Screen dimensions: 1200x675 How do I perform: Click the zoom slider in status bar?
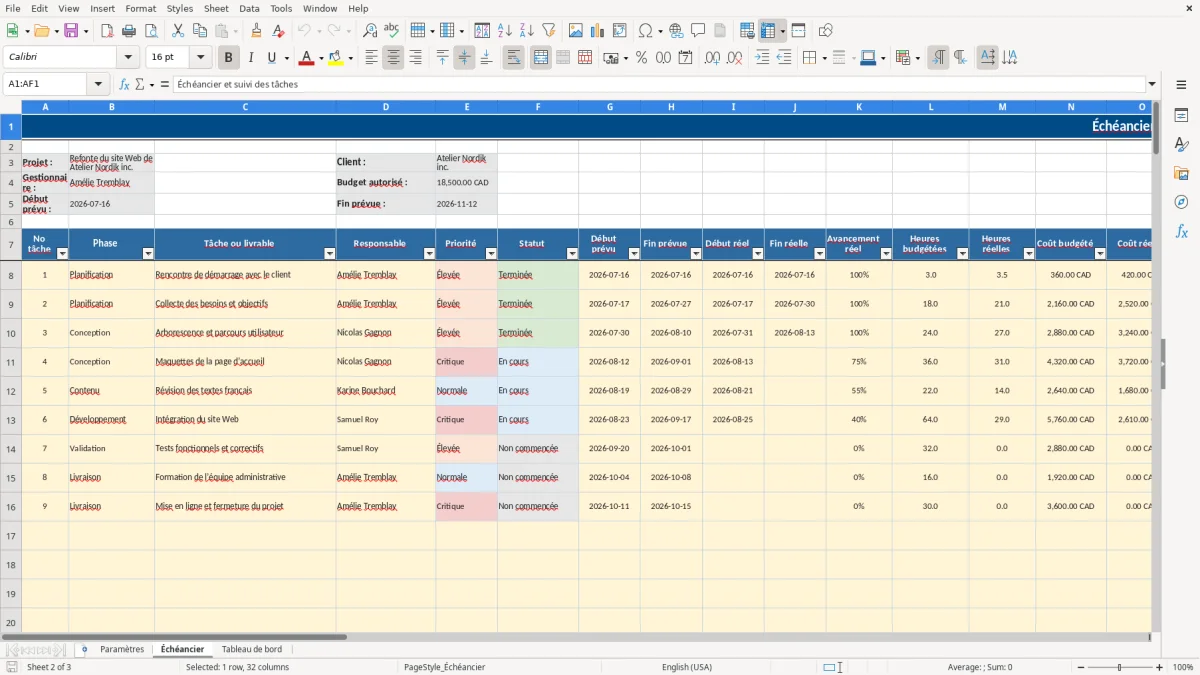click(x=1119, y=667)
